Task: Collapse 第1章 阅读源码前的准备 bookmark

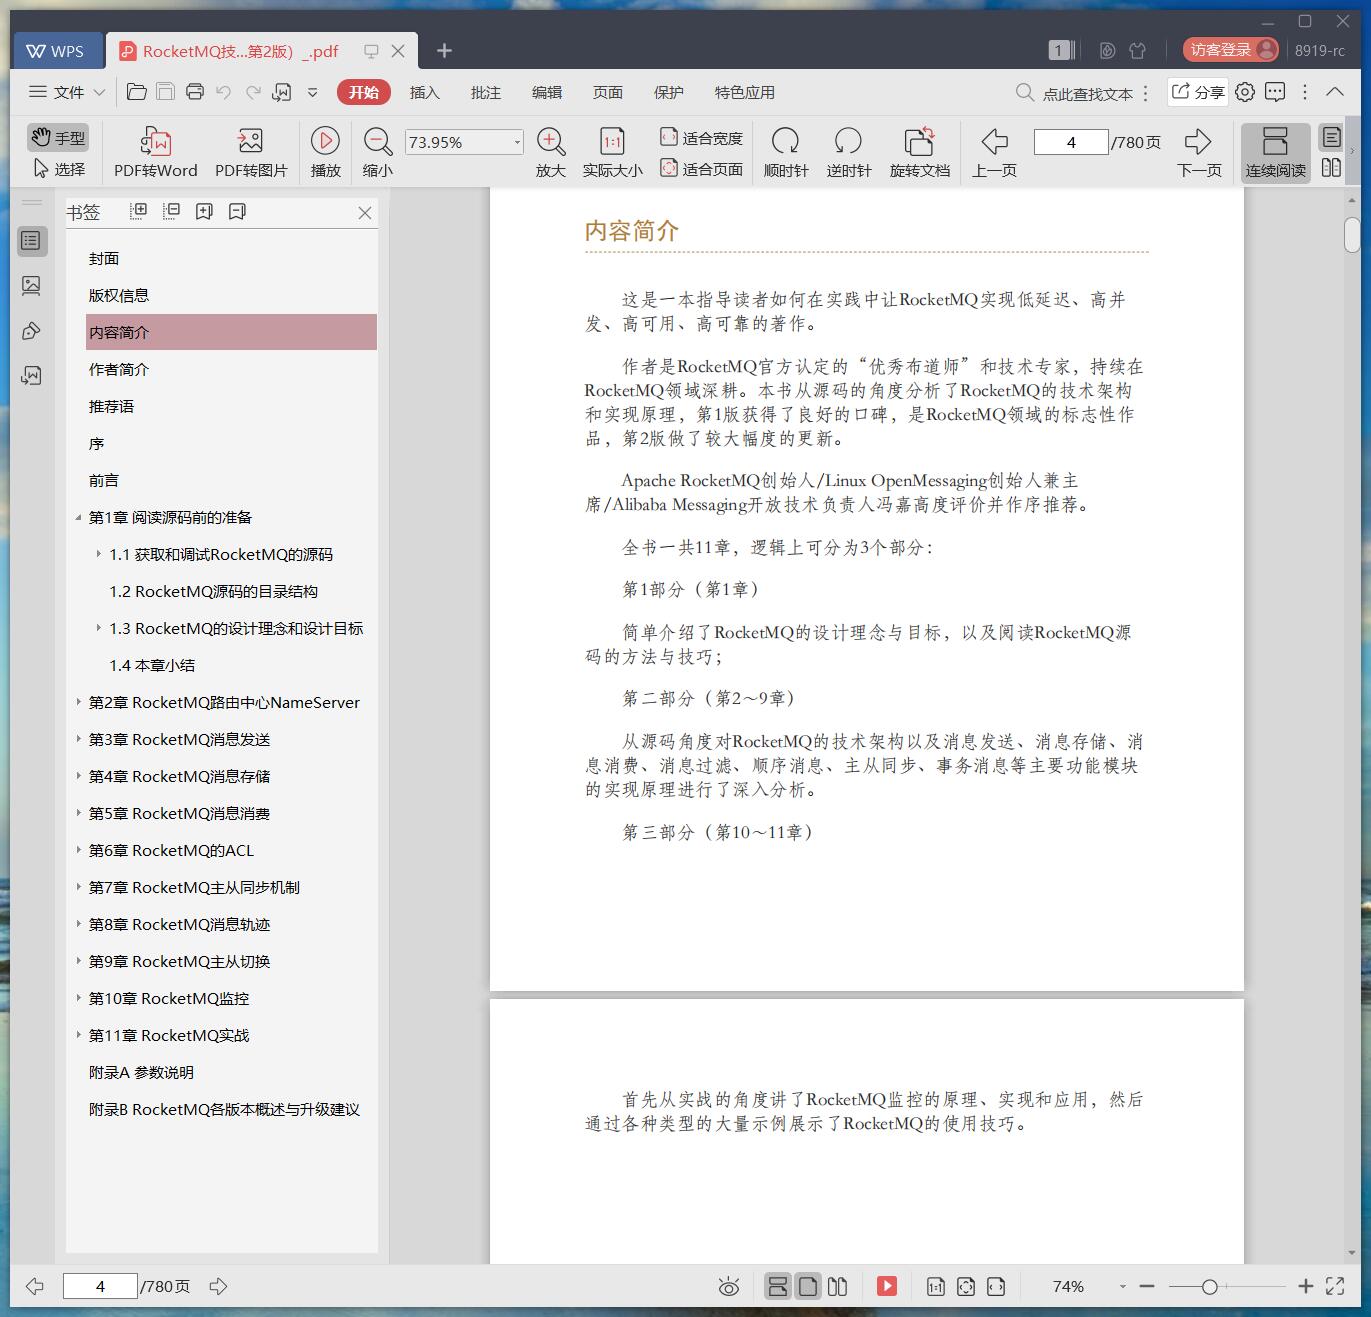Action: [x=78, y=517]
